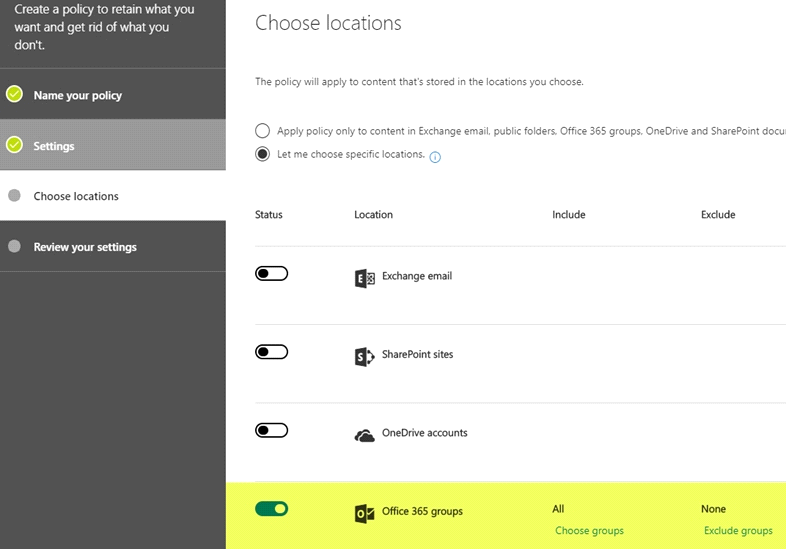Image resolution: width=786 pixels, height=549 pixels.
Task: Click the green checkmark next to Name your policy
Action: (x=15, y=94)
